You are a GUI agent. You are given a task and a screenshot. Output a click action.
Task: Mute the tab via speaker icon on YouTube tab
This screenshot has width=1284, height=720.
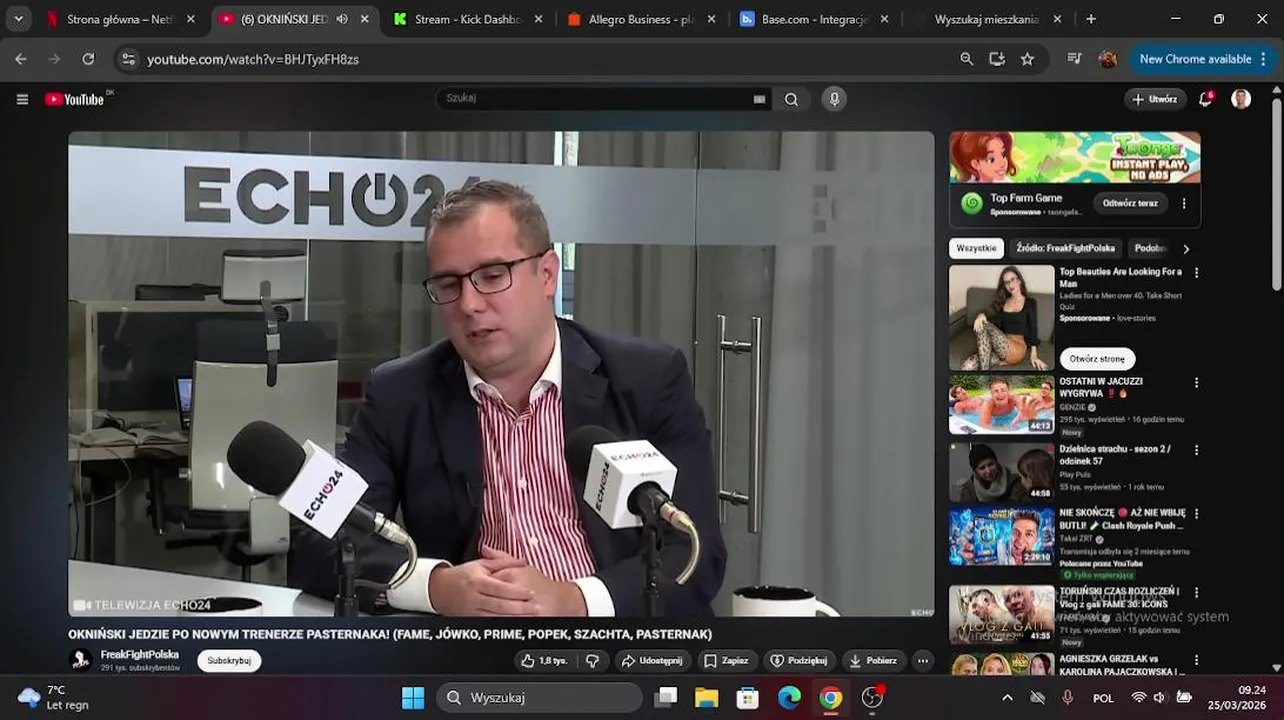pos(342,19)
